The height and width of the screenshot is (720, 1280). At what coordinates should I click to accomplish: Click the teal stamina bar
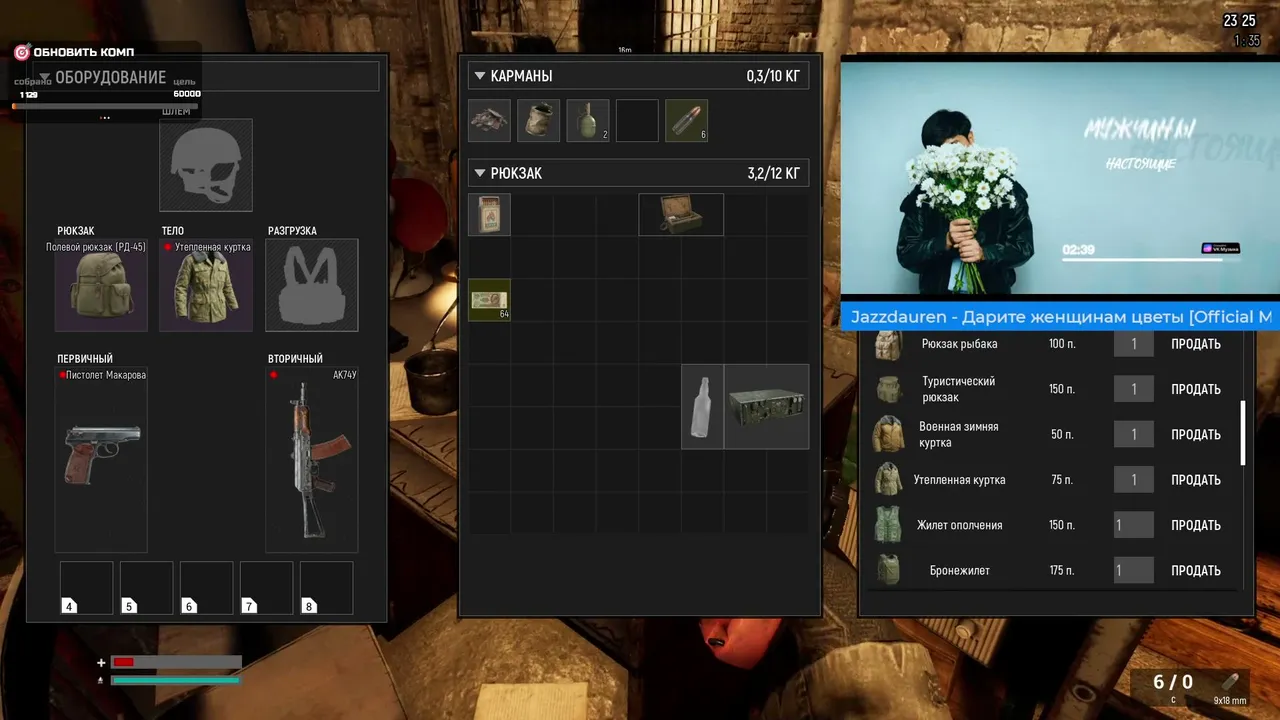[x=176, y=681]
